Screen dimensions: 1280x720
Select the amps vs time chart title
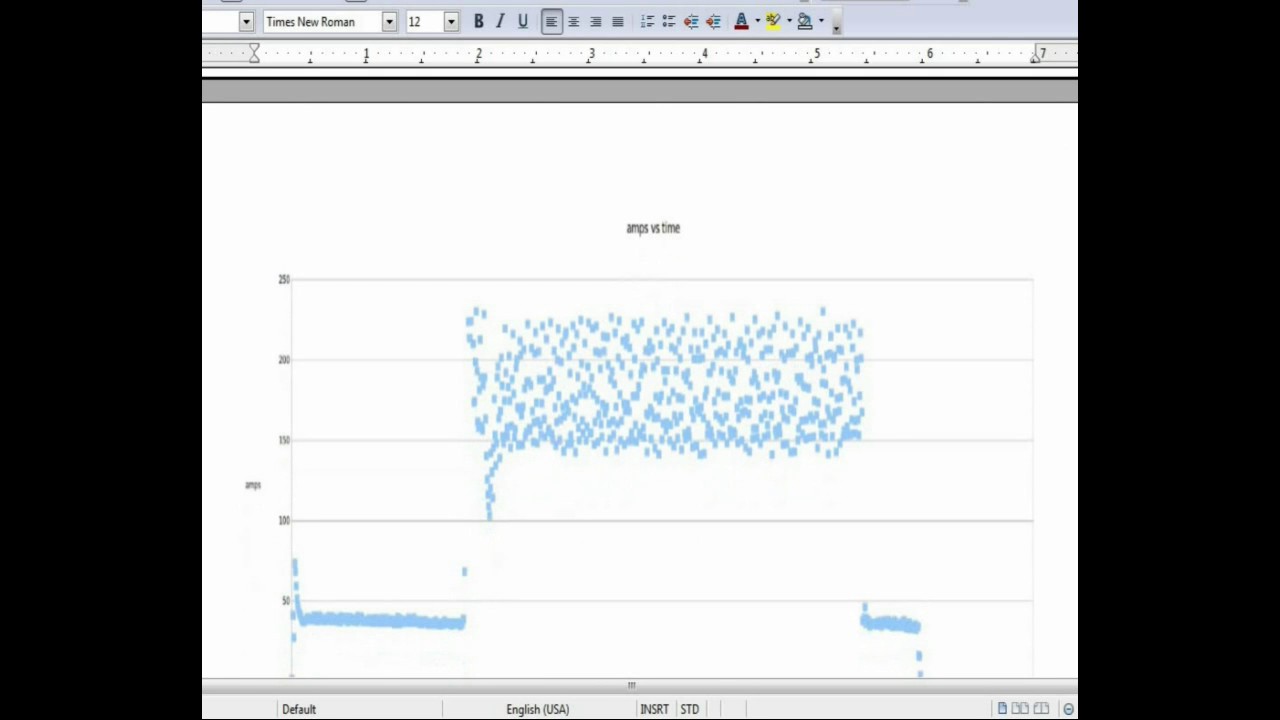[x=653, y=228]
